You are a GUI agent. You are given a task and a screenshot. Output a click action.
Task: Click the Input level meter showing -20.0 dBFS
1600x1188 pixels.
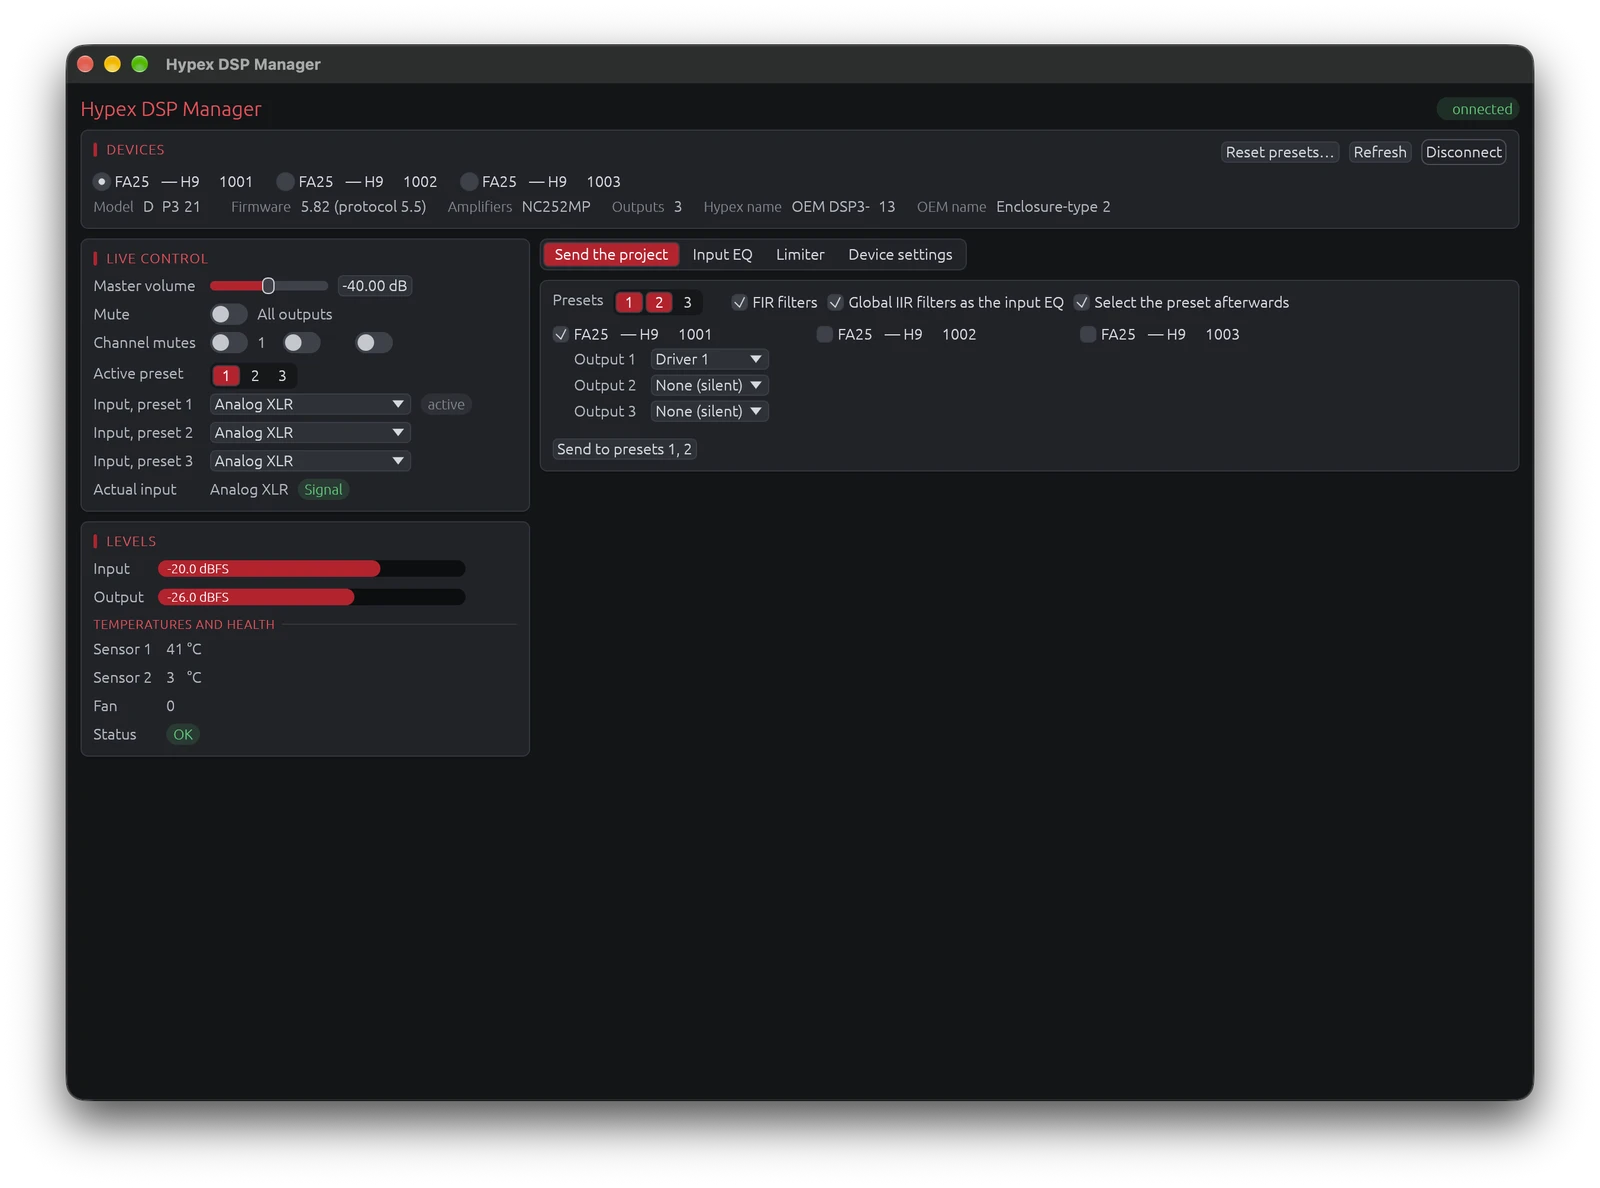click(312, 569)
